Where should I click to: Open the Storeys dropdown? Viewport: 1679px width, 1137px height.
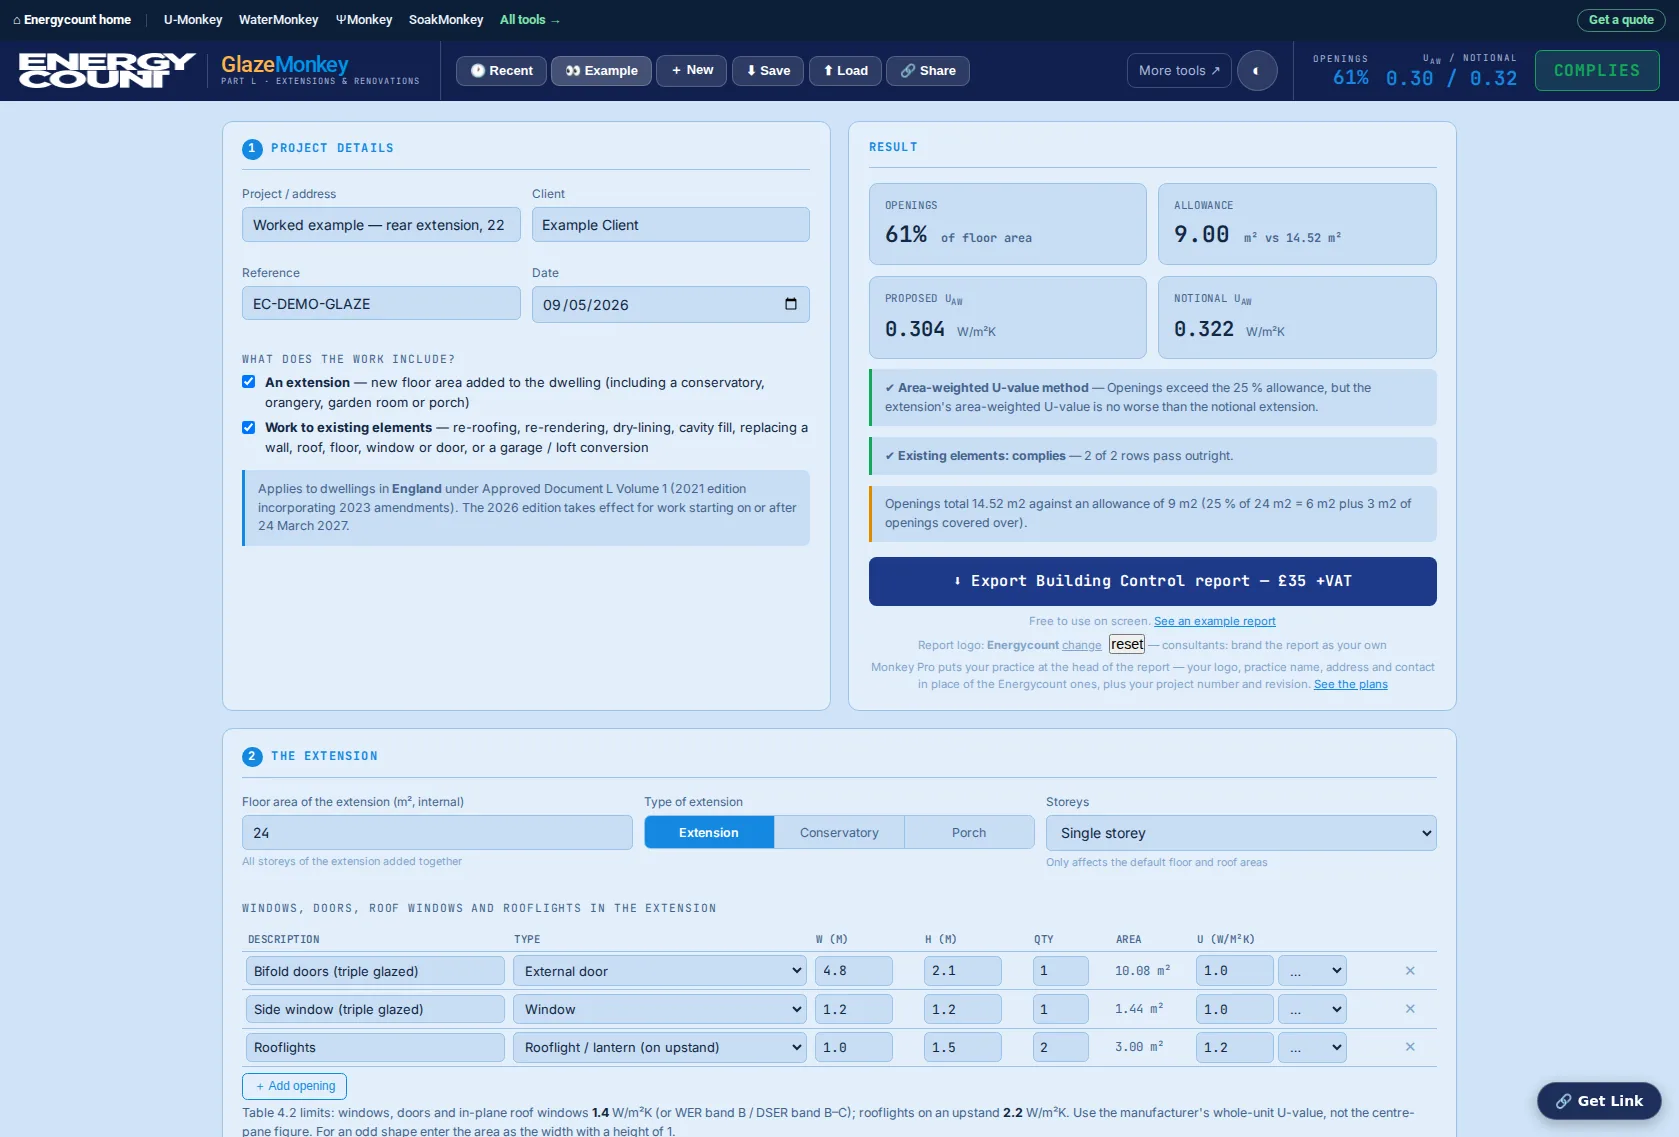(x=1241, y=833)
